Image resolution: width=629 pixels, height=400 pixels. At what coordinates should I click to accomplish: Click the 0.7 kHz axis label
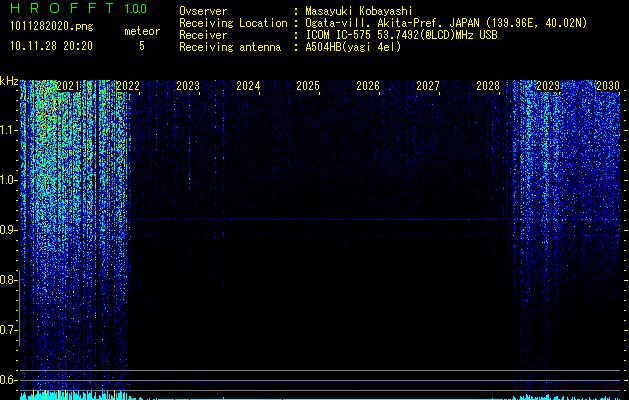[x=8, y=330]
